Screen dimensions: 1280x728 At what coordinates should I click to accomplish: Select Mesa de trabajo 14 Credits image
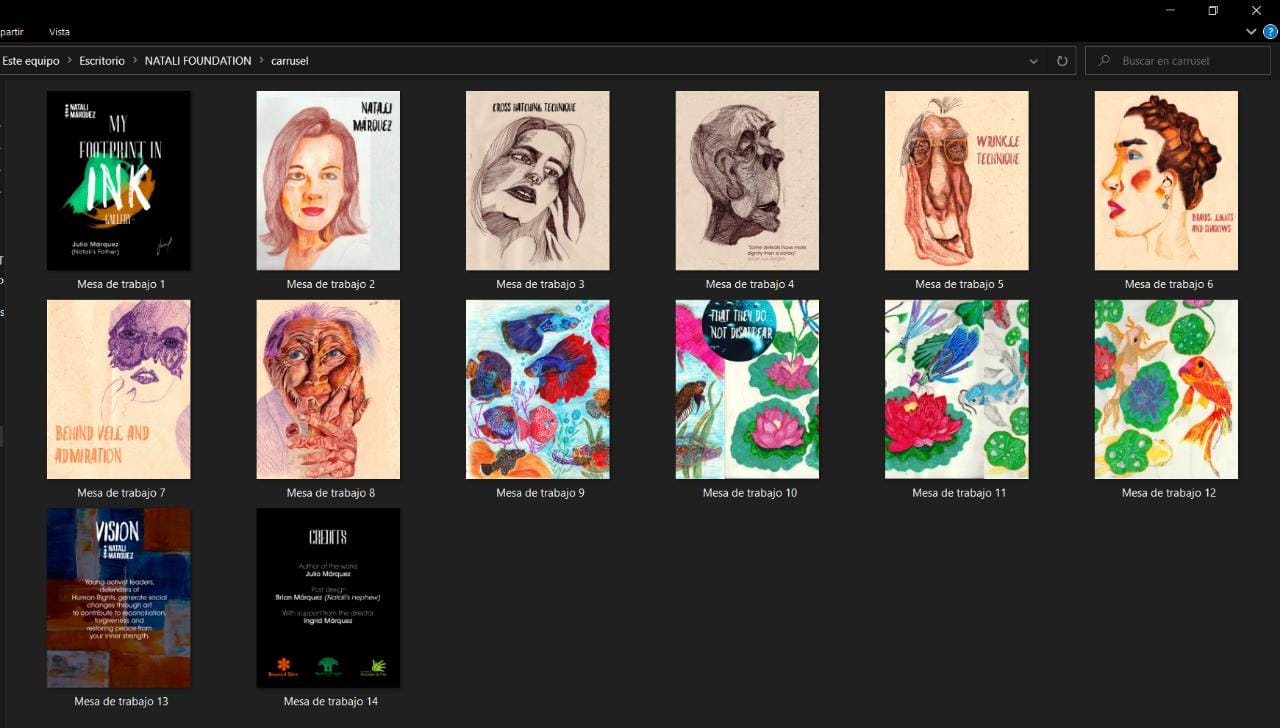tap(328, 598)
